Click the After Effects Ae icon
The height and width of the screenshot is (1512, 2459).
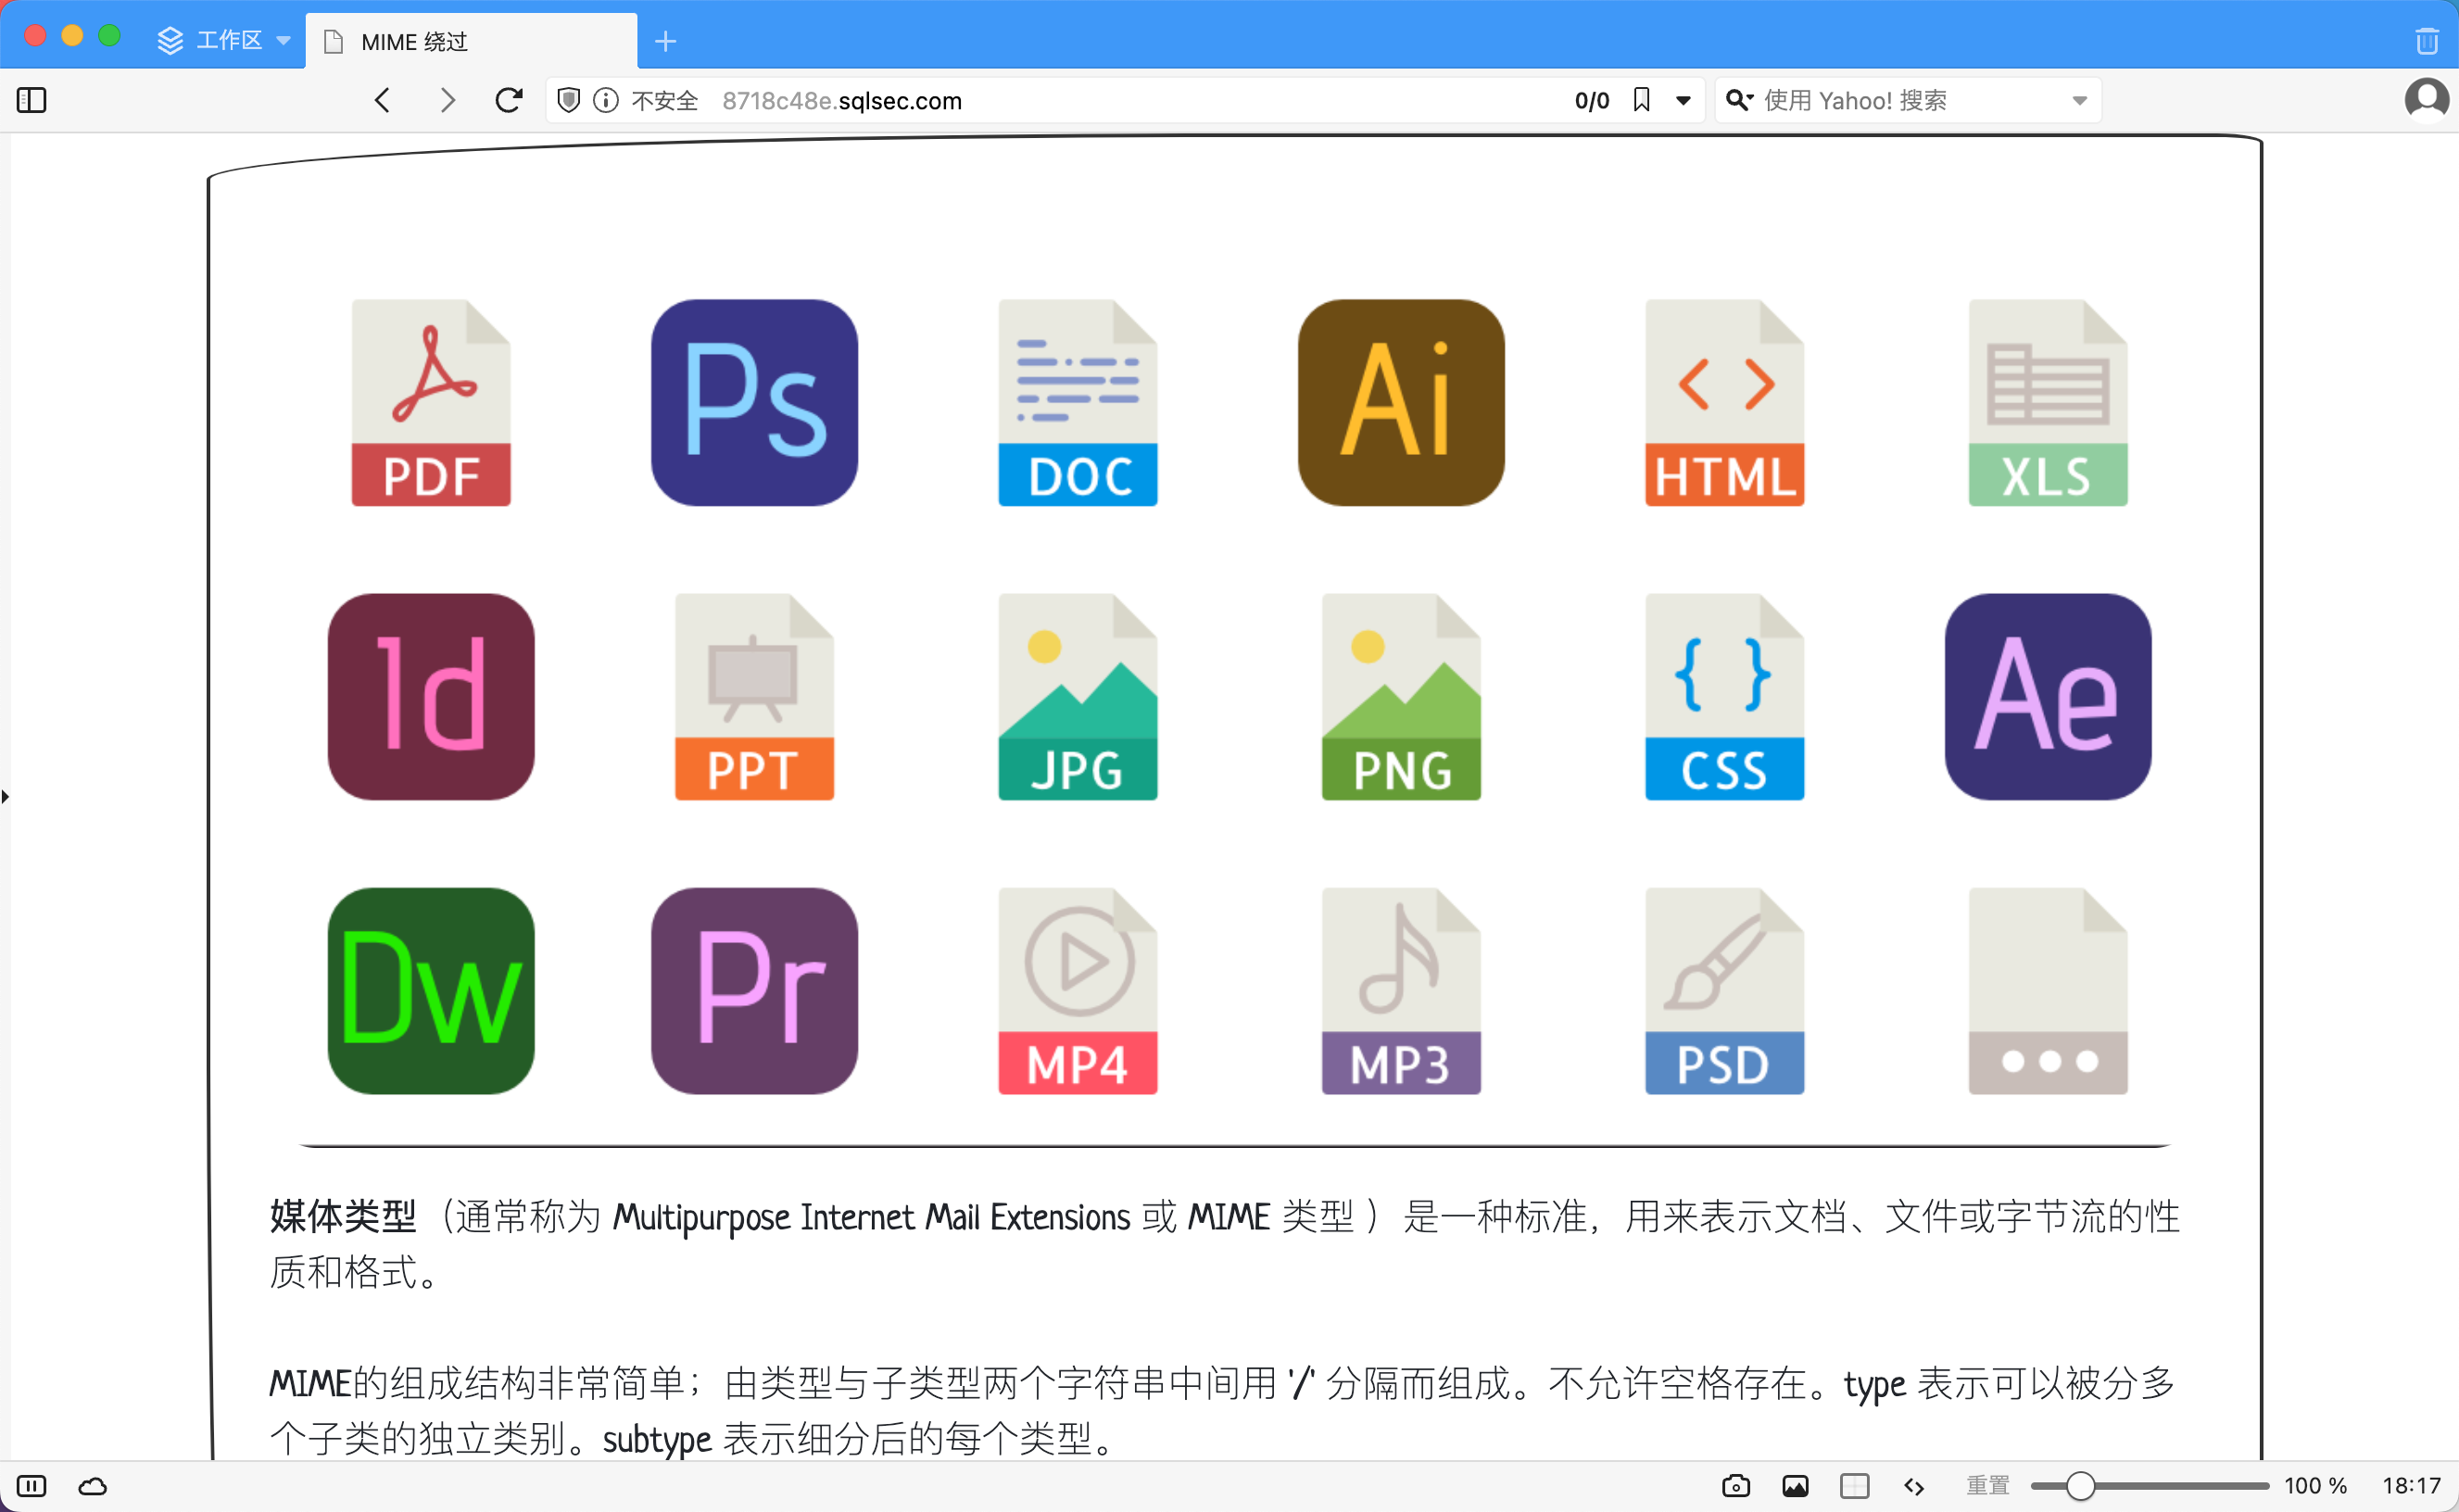pos(2048,697)
